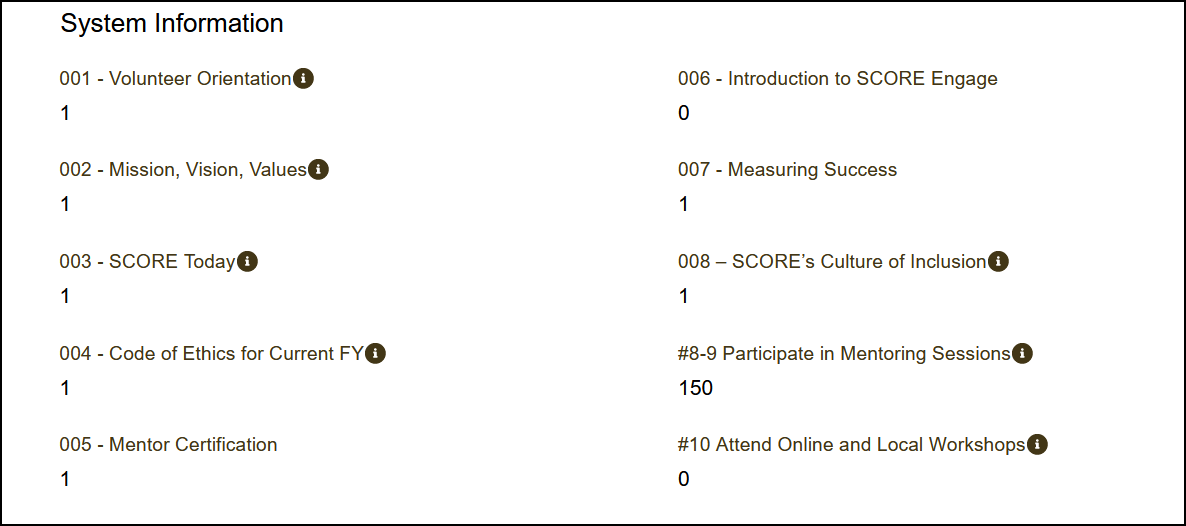Click the System Information heading
Viewport: 1186px width, 526px height.
click(172, 24)
